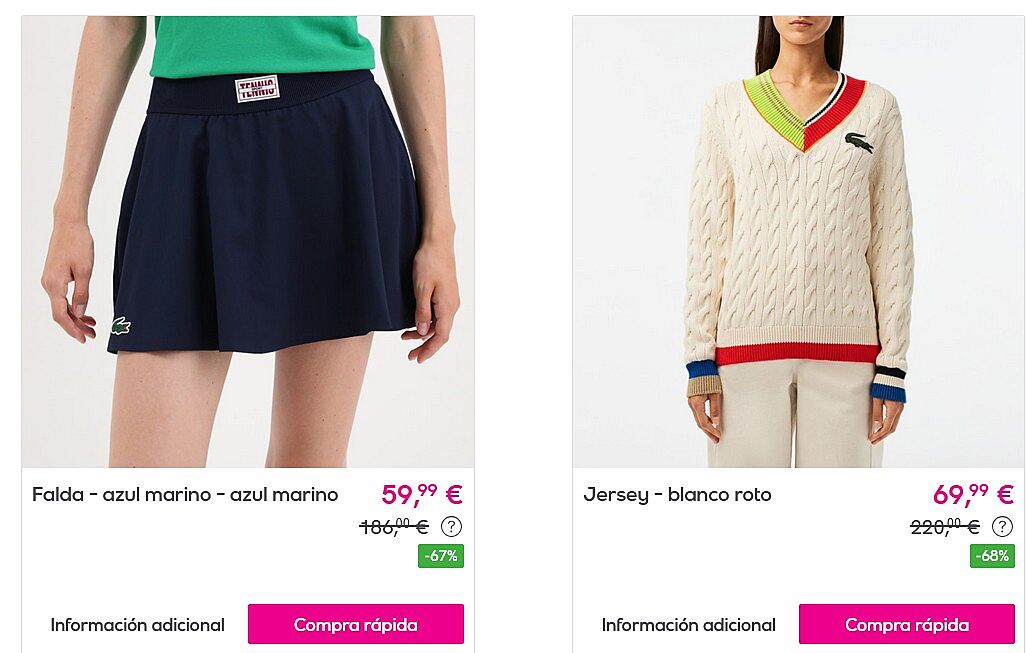Screen dimensions: 1027x653
Task: Click the 59,99 € sale price
Action: click(422, 494)
